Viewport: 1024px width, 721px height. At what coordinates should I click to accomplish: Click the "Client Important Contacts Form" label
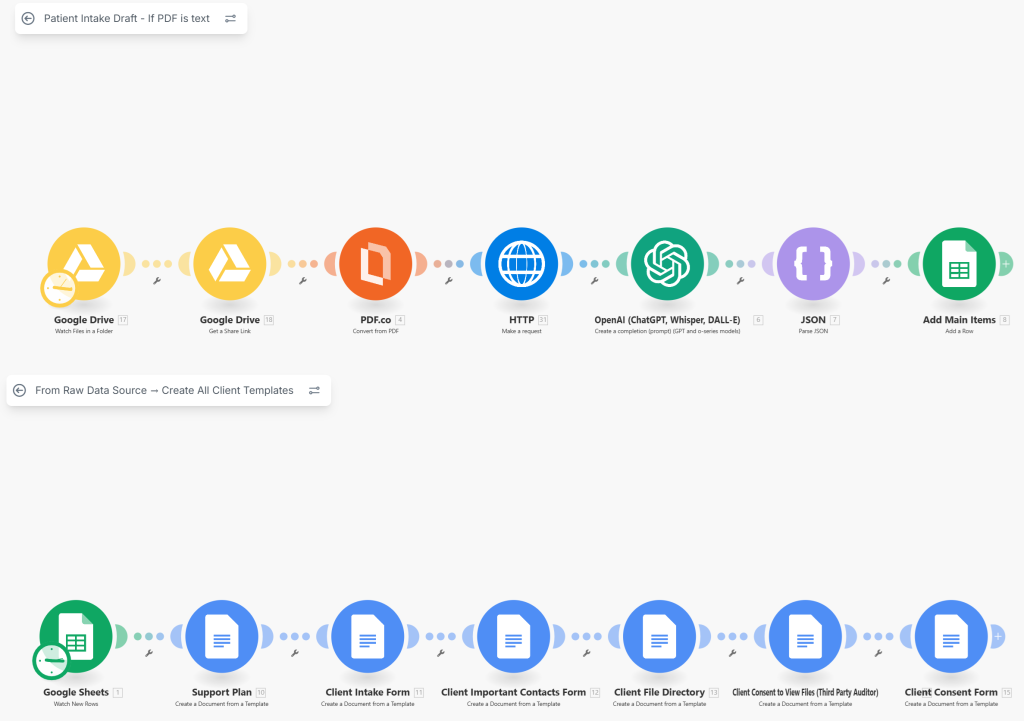tap(513, 692)
